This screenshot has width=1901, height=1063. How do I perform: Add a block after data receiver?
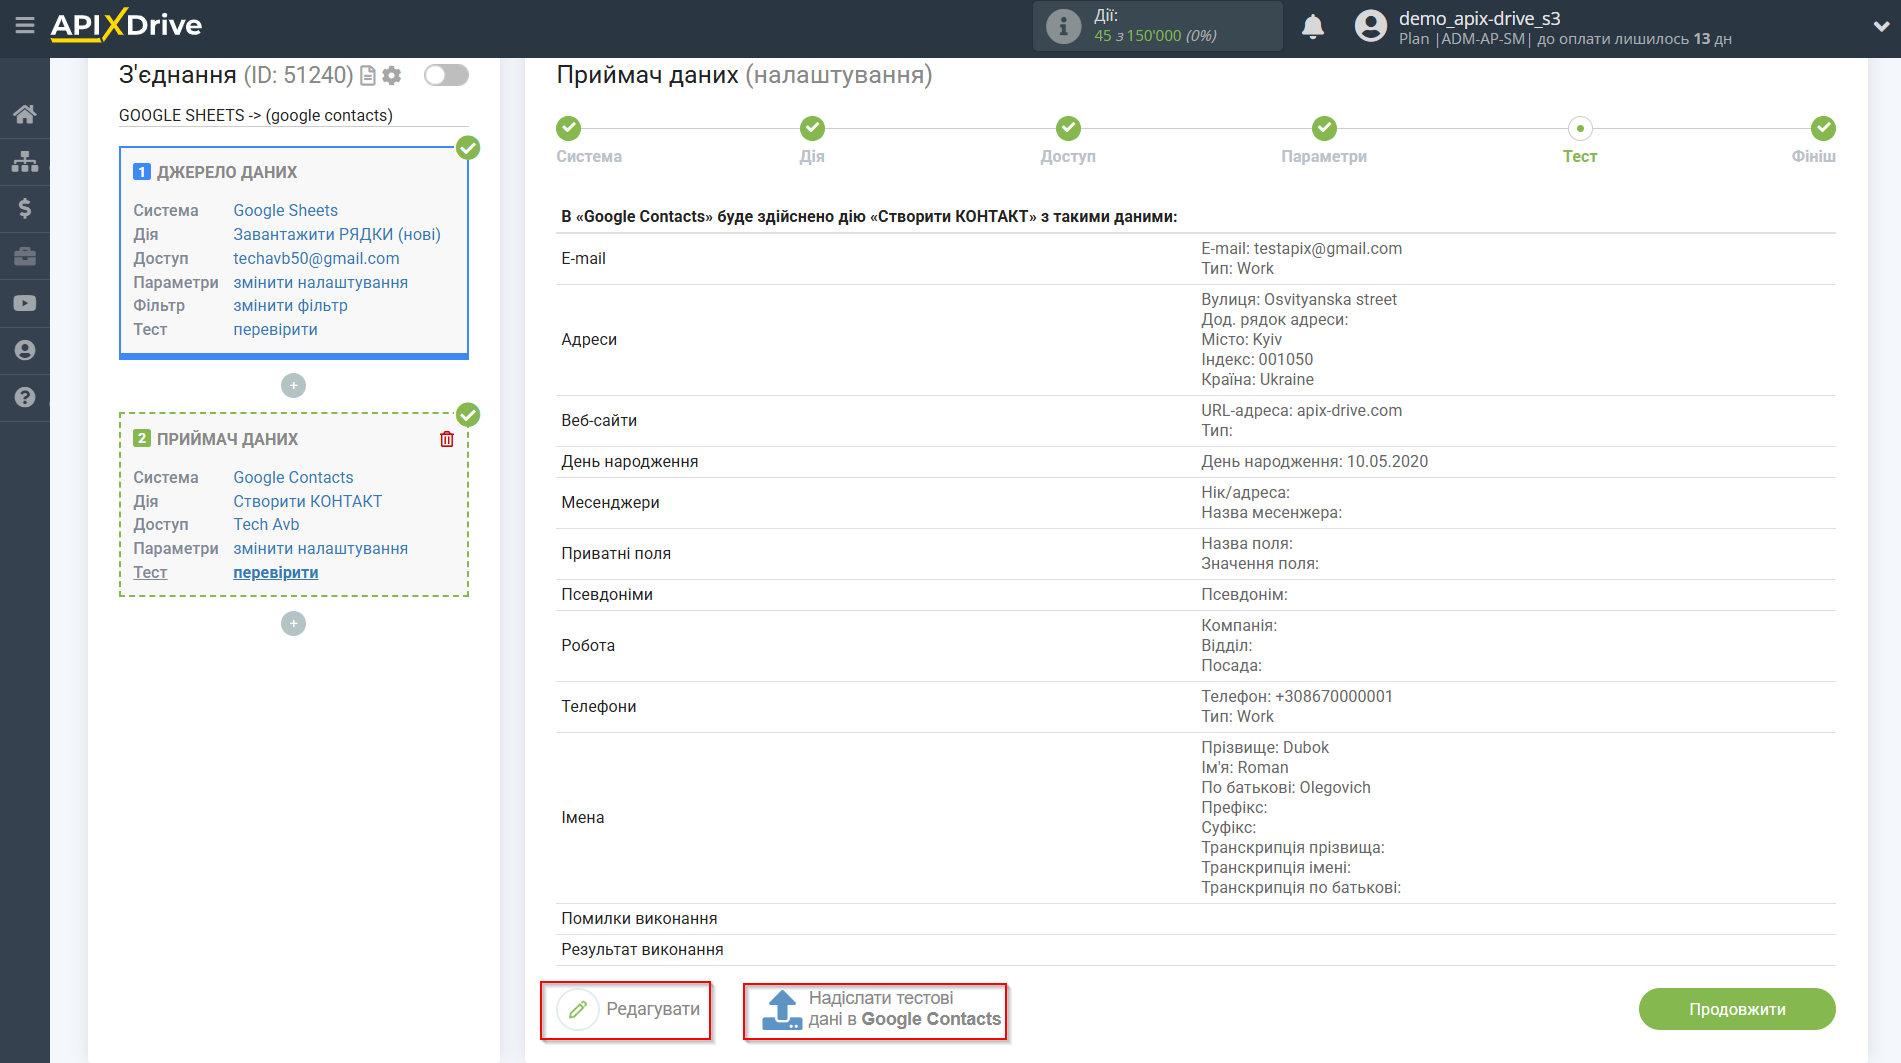click(x=293, y=623)
